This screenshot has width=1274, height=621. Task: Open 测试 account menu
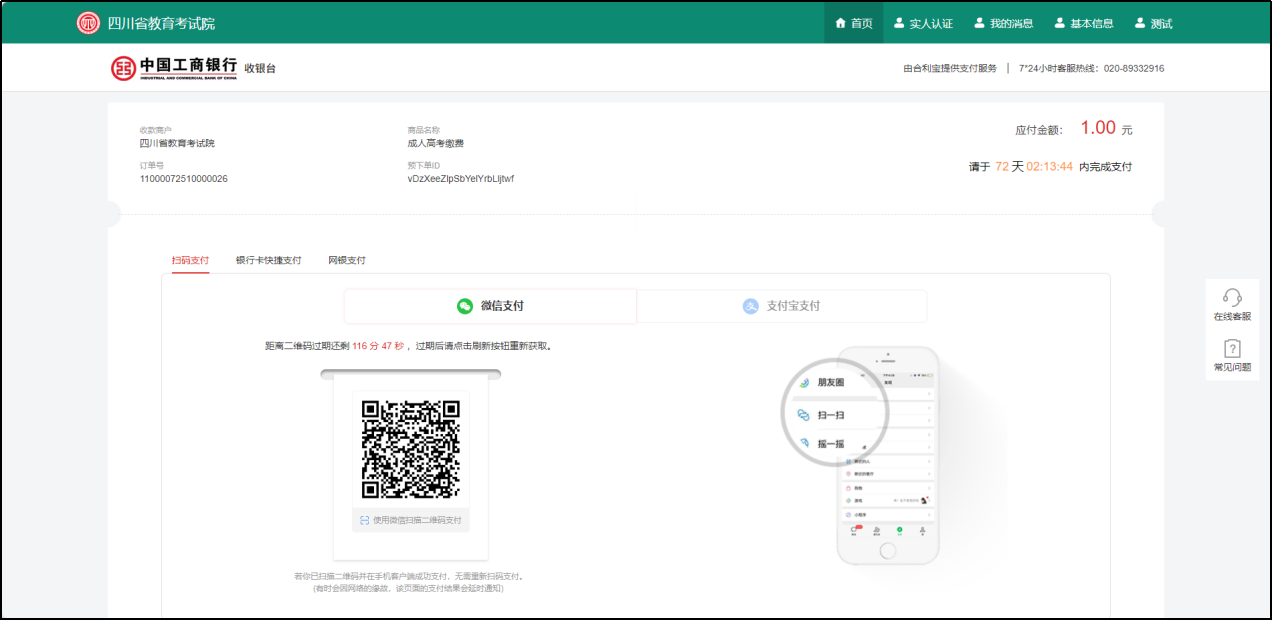1153,23
